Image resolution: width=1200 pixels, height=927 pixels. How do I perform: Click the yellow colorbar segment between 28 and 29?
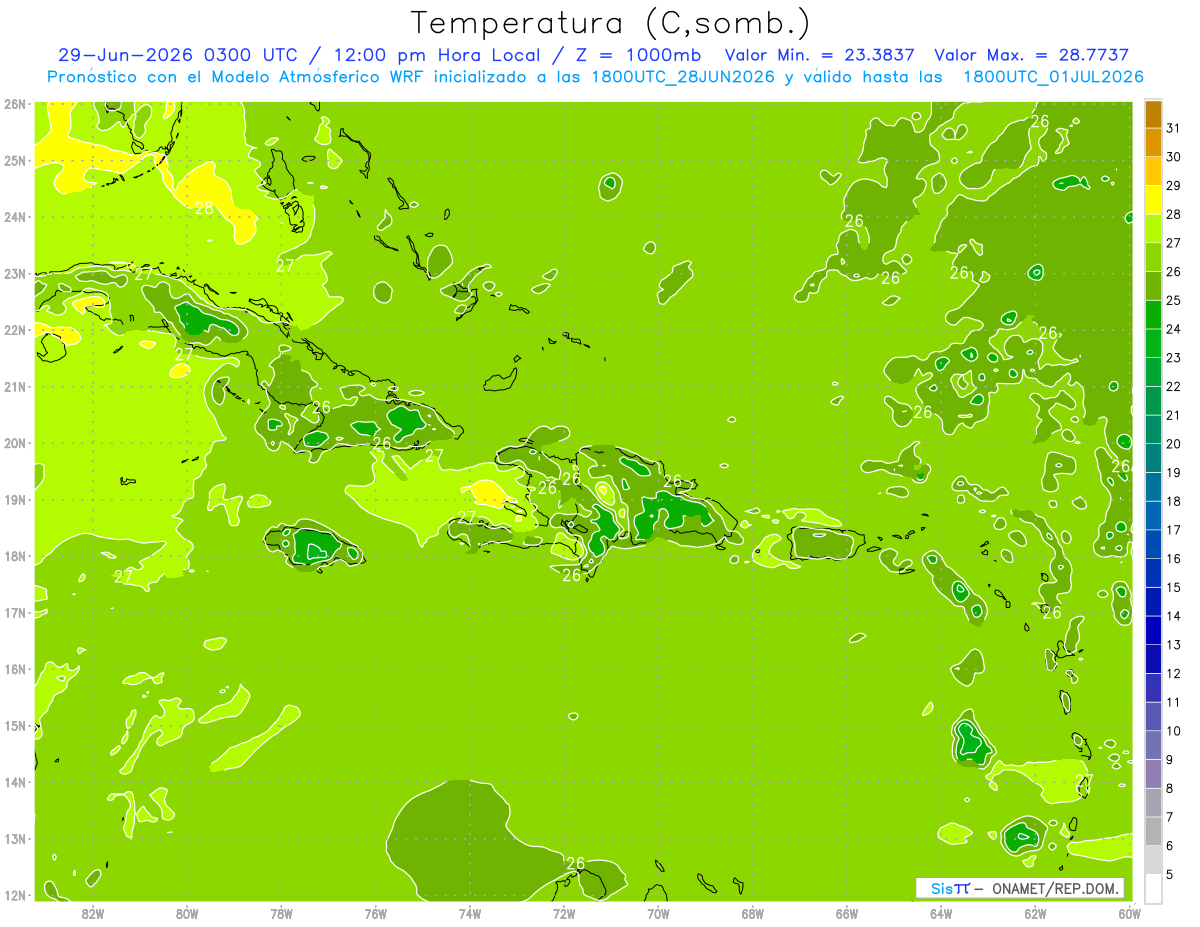click(x=1153, y=200)
